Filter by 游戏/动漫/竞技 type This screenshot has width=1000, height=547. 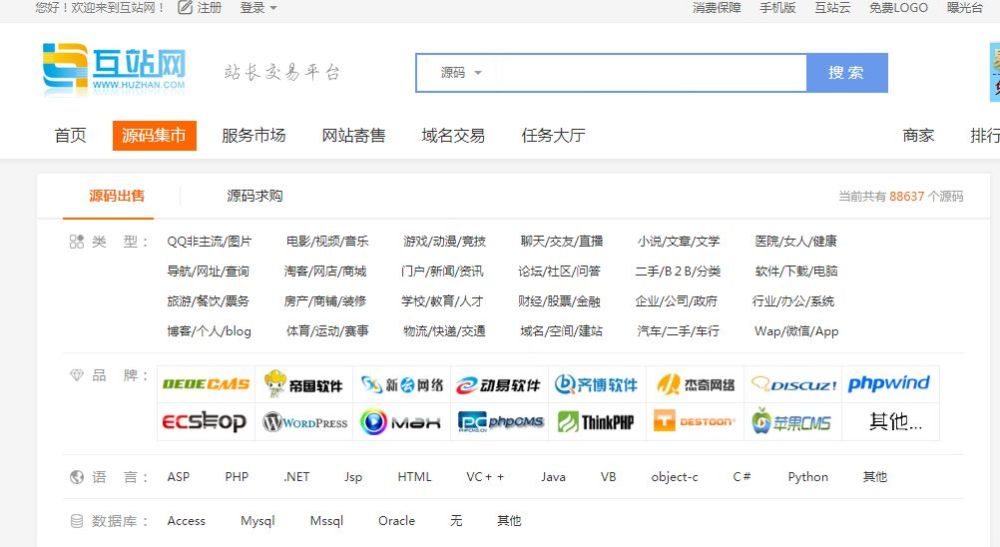pyautogui.click(x=445, y=242)
